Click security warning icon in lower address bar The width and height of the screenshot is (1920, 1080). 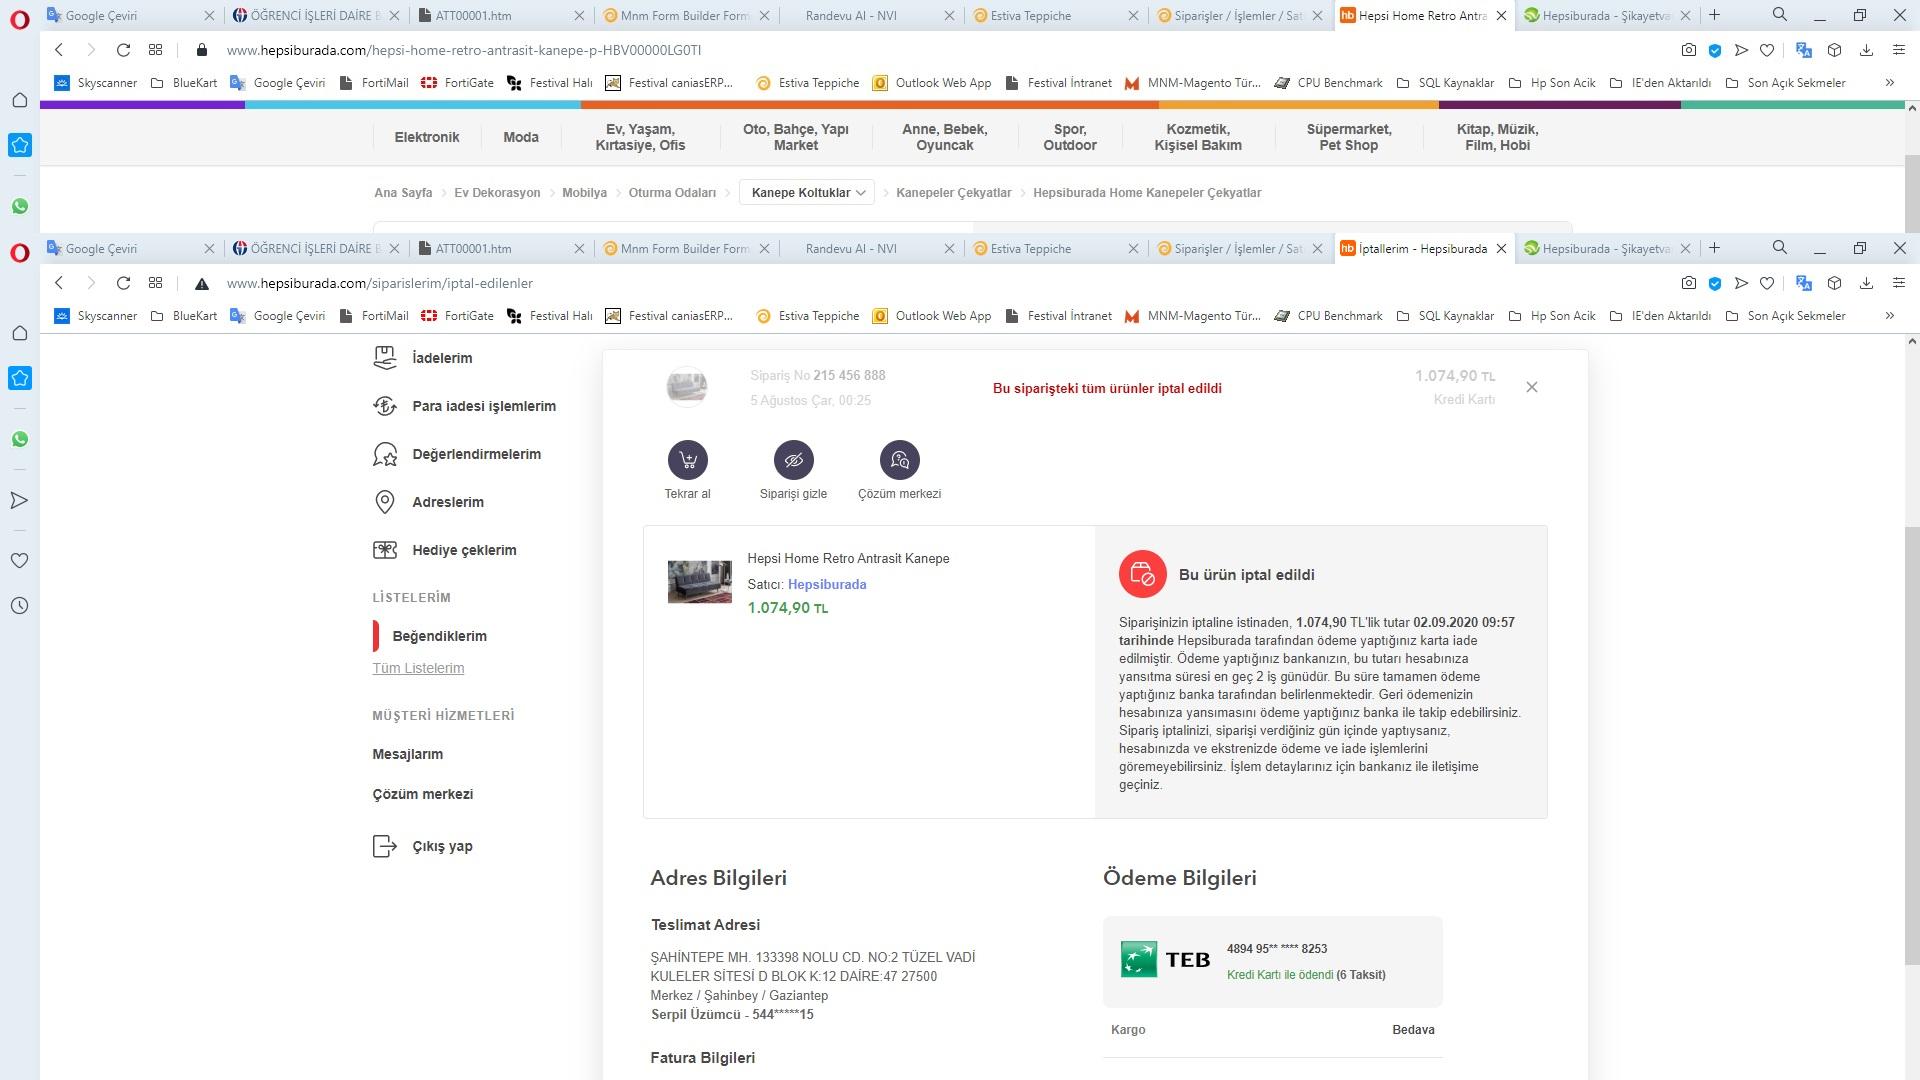(x=201, y=284)
